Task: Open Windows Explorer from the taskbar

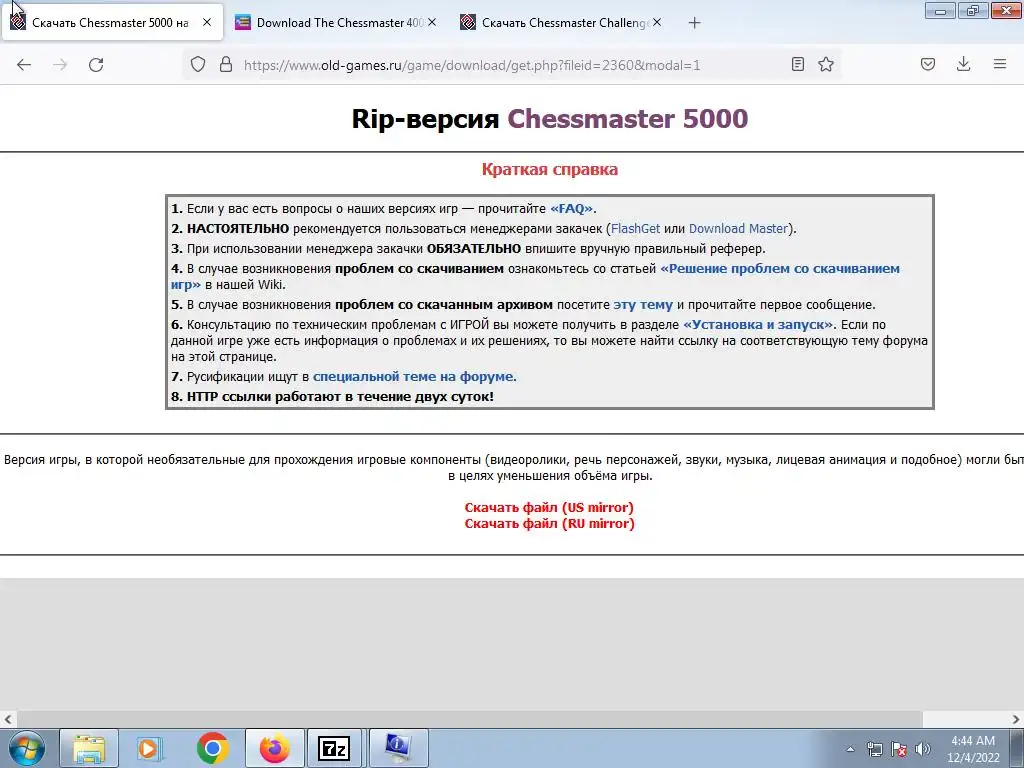Action: (89, 748)
